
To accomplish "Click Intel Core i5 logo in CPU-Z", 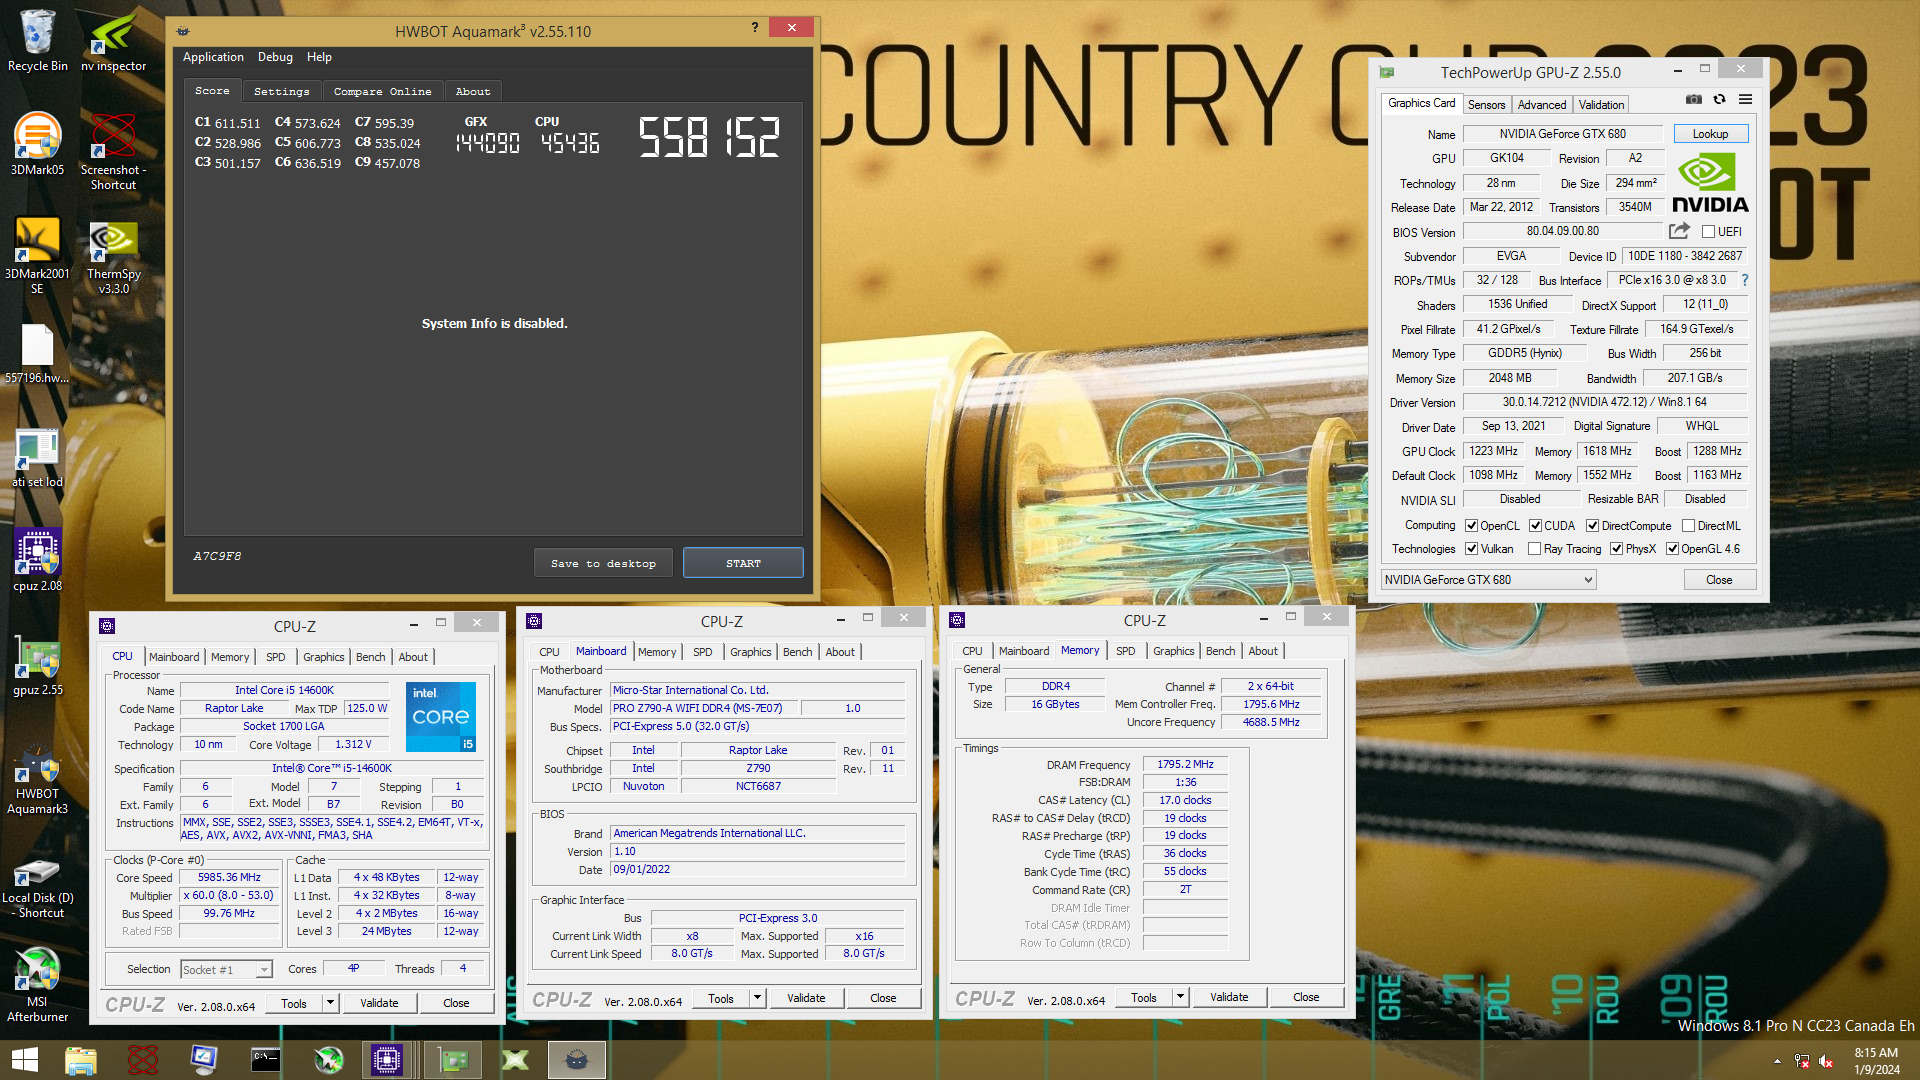I will pos(441,716).
